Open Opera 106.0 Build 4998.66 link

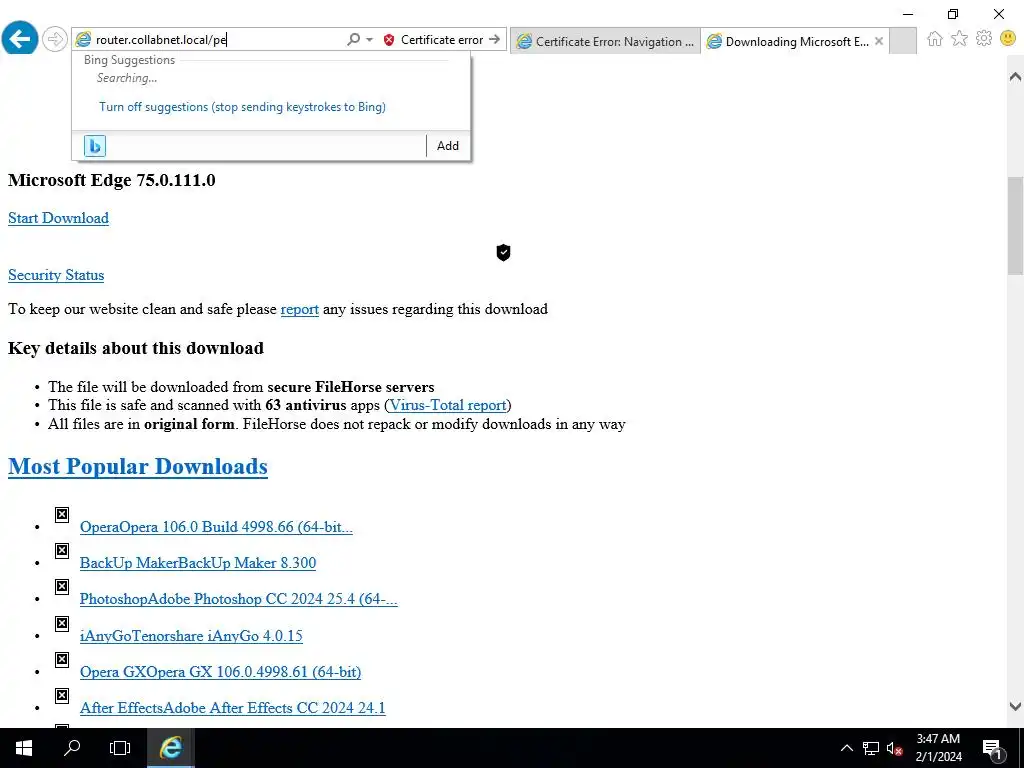(216, 527)
